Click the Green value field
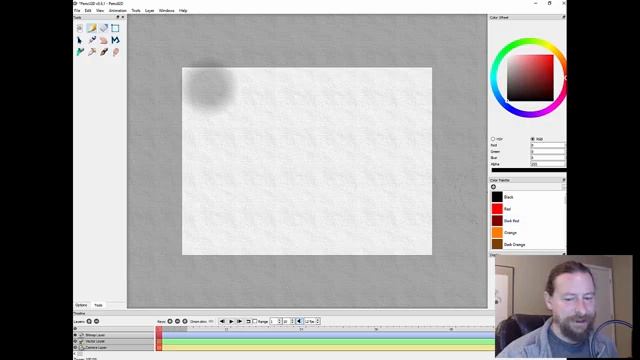The height and width of the screenshot is (360, 640). [548, 151]
